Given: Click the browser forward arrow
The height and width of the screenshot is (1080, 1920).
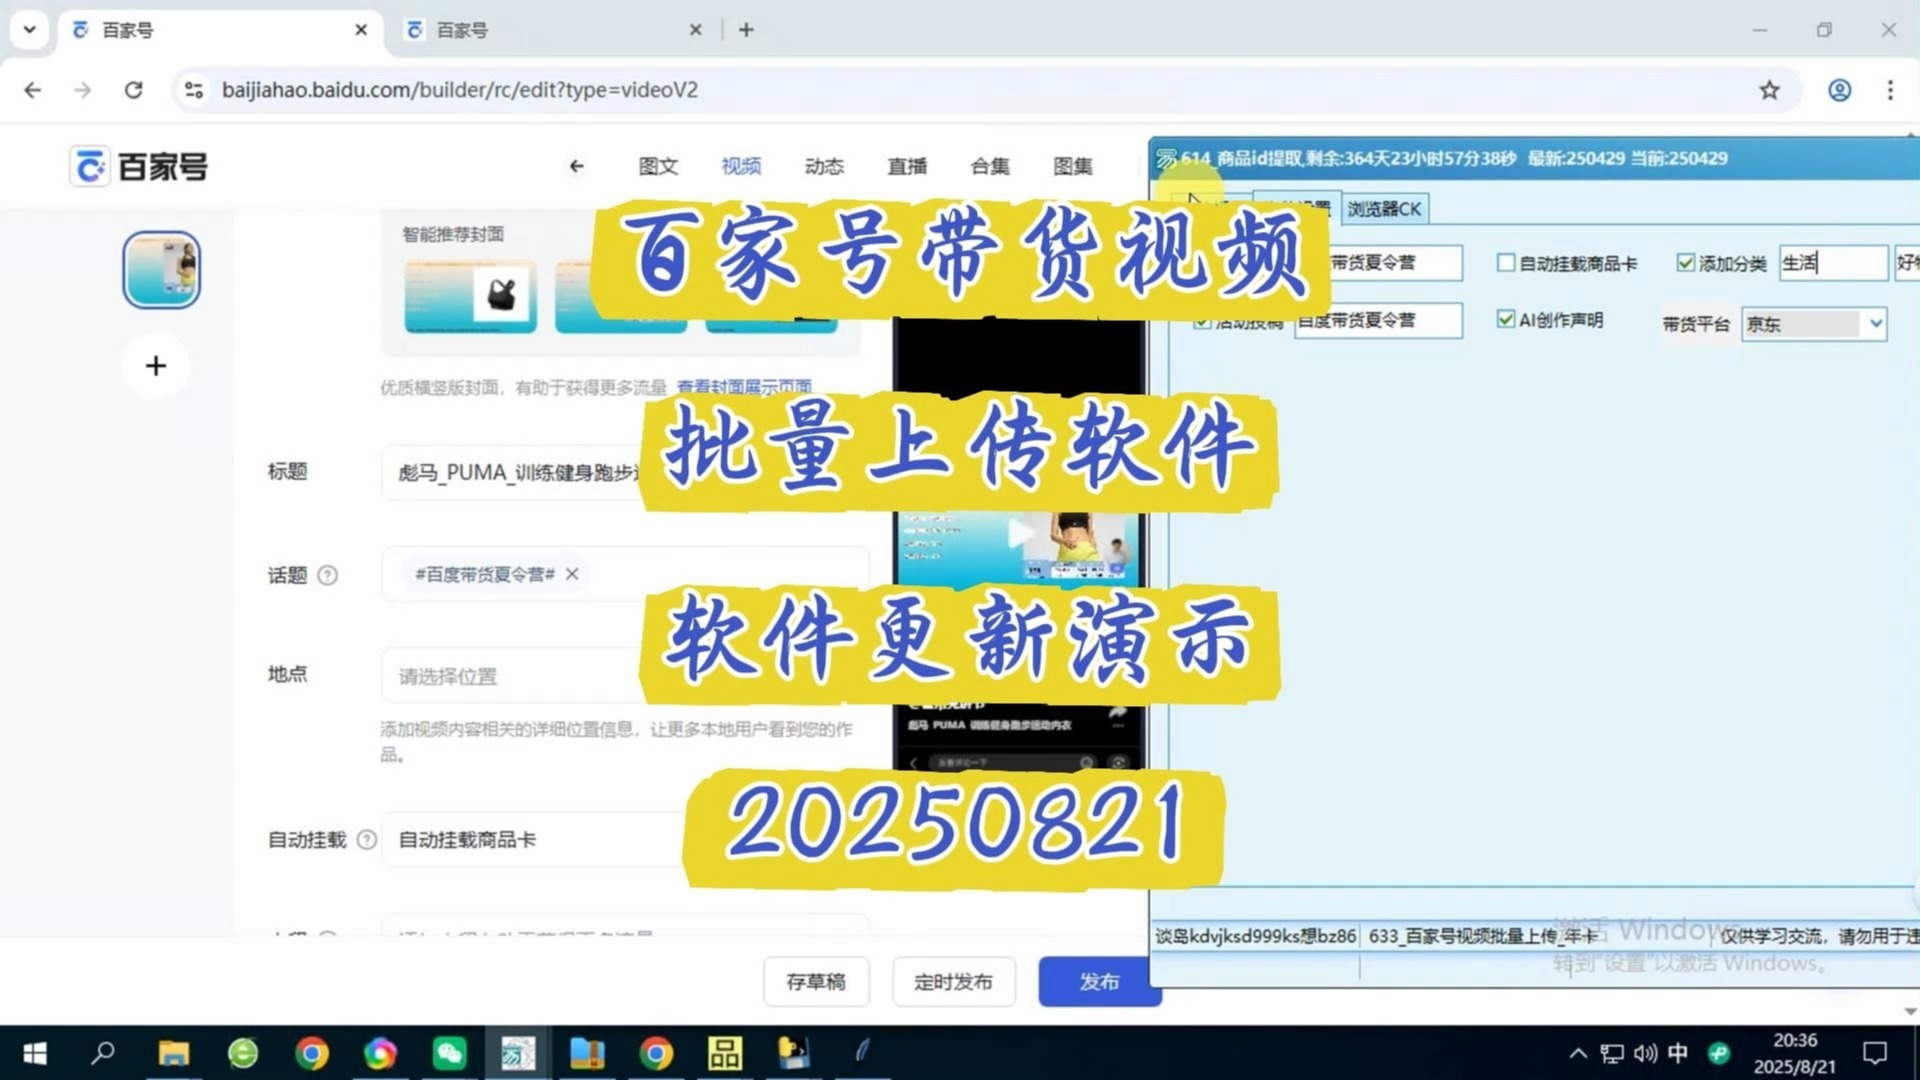Looking at the screenshot, I should pyautogui.click(x=83, y=90).
